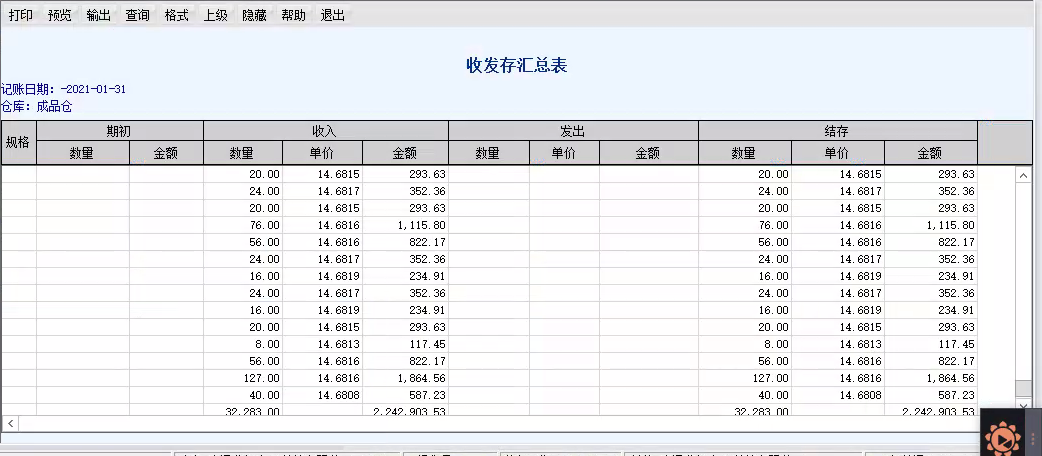Select 结存 total amount 2,242,903.53
The image size is (1042, 456).
coord(930,410)
